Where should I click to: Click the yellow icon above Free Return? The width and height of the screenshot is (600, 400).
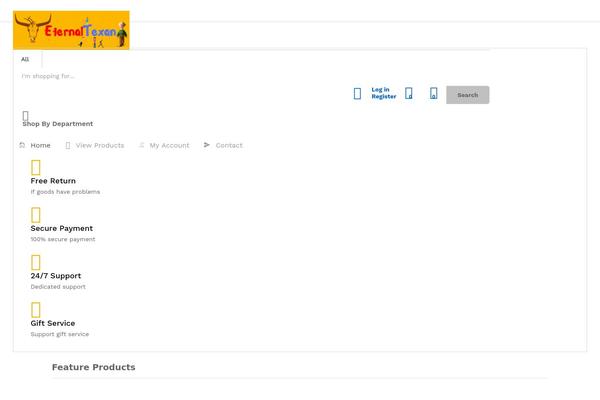(36, 168)
